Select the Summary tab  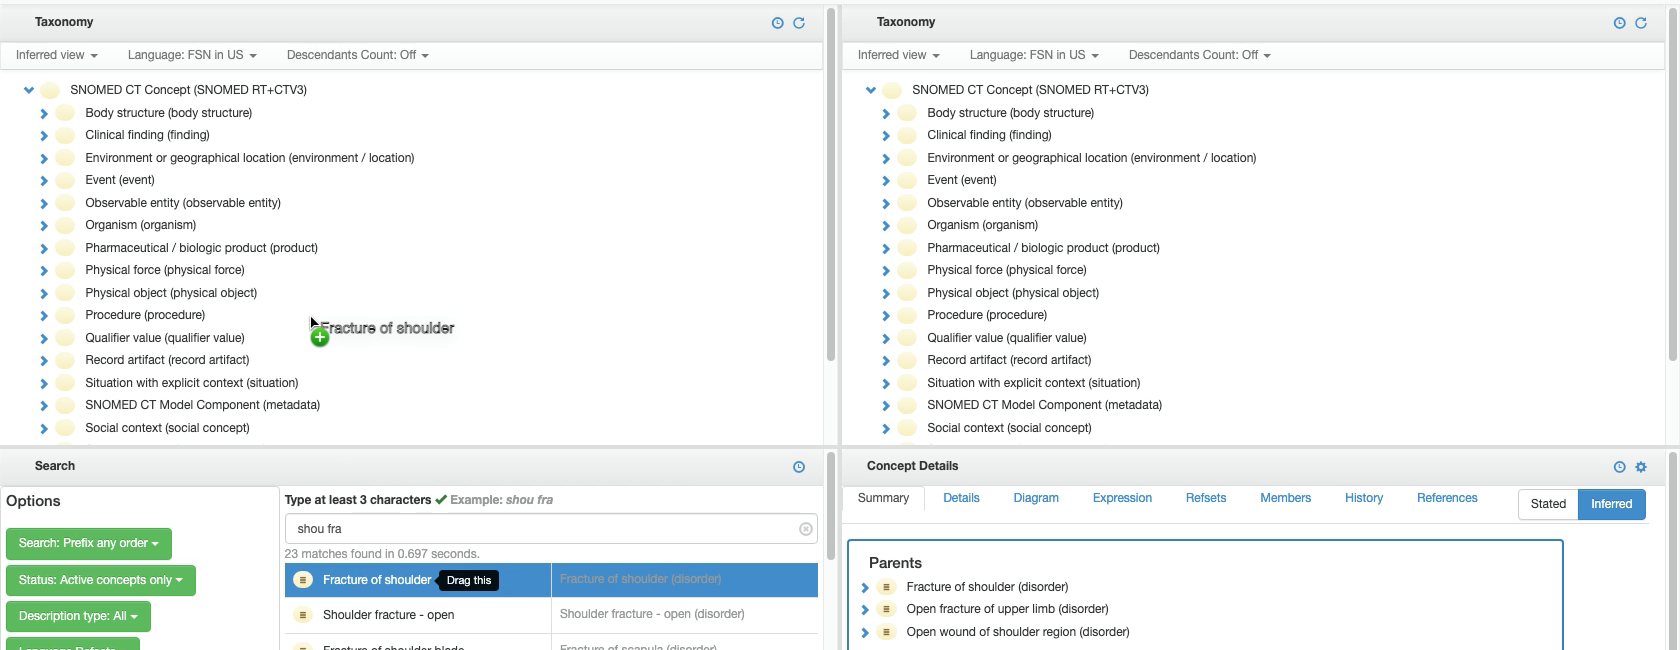click(883, 498)
